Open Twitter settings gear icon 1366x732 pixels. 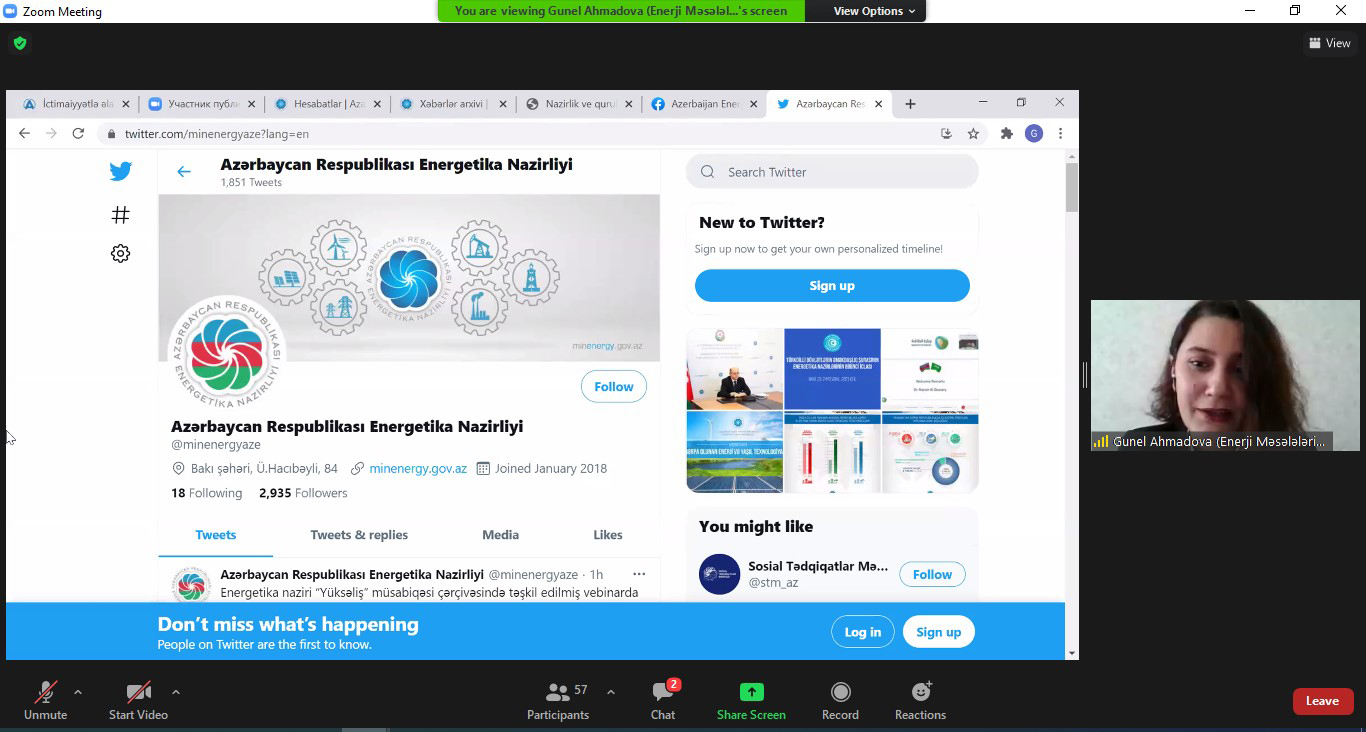121,254
